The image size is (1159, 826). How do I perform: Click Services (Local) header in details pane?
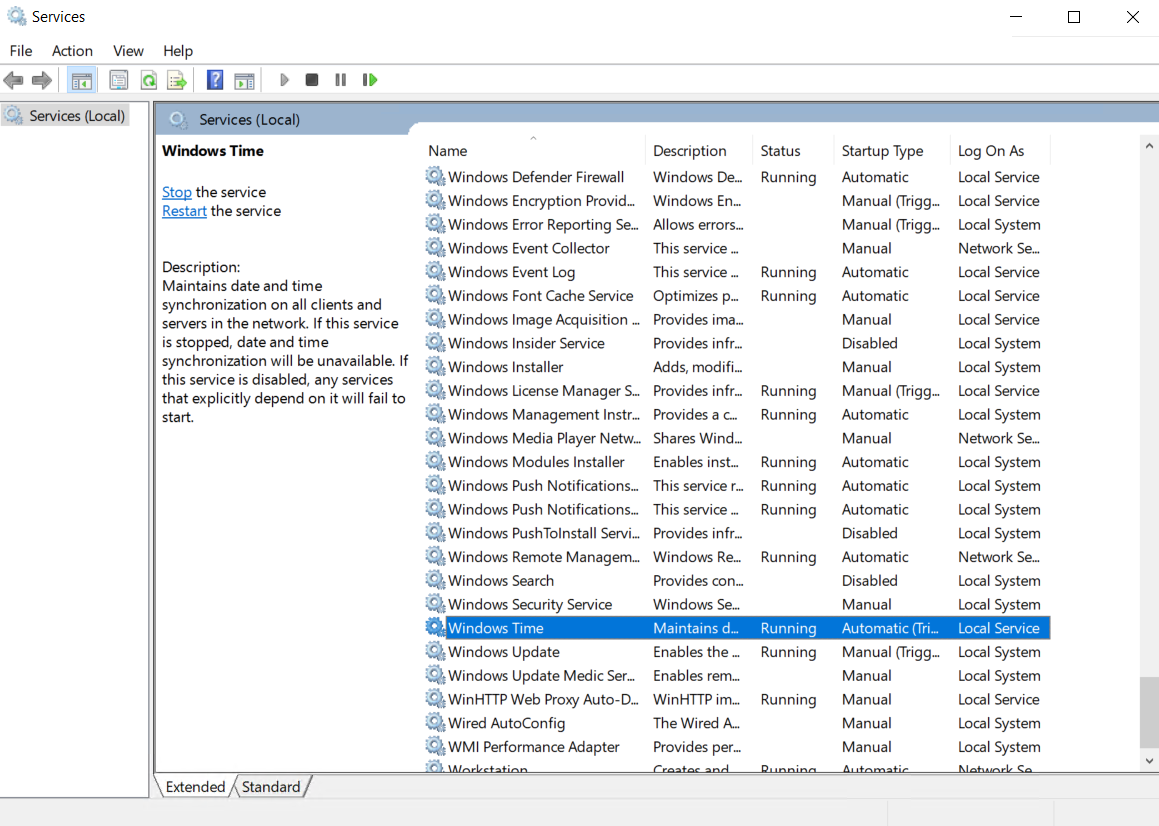(x=249, y=120)
